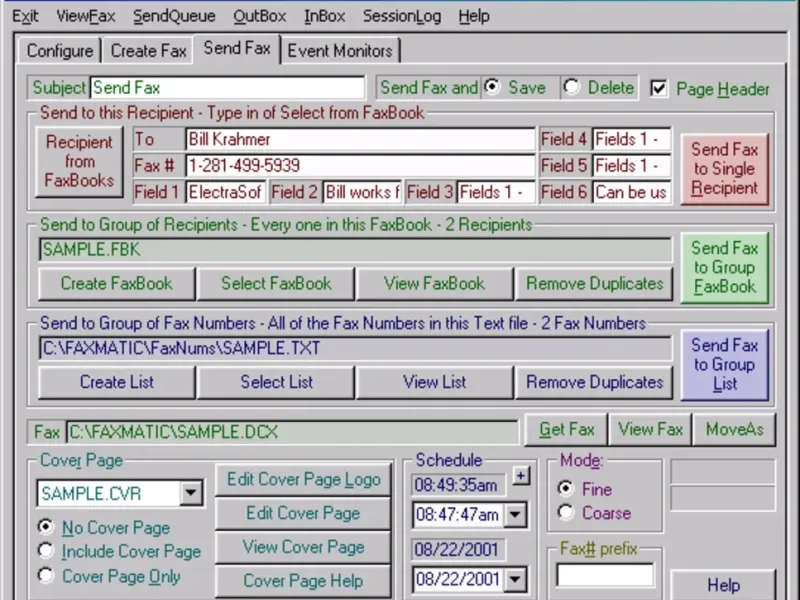Switch to the Event Monitors tab
The image size is (800, 600).
point(340,51)
